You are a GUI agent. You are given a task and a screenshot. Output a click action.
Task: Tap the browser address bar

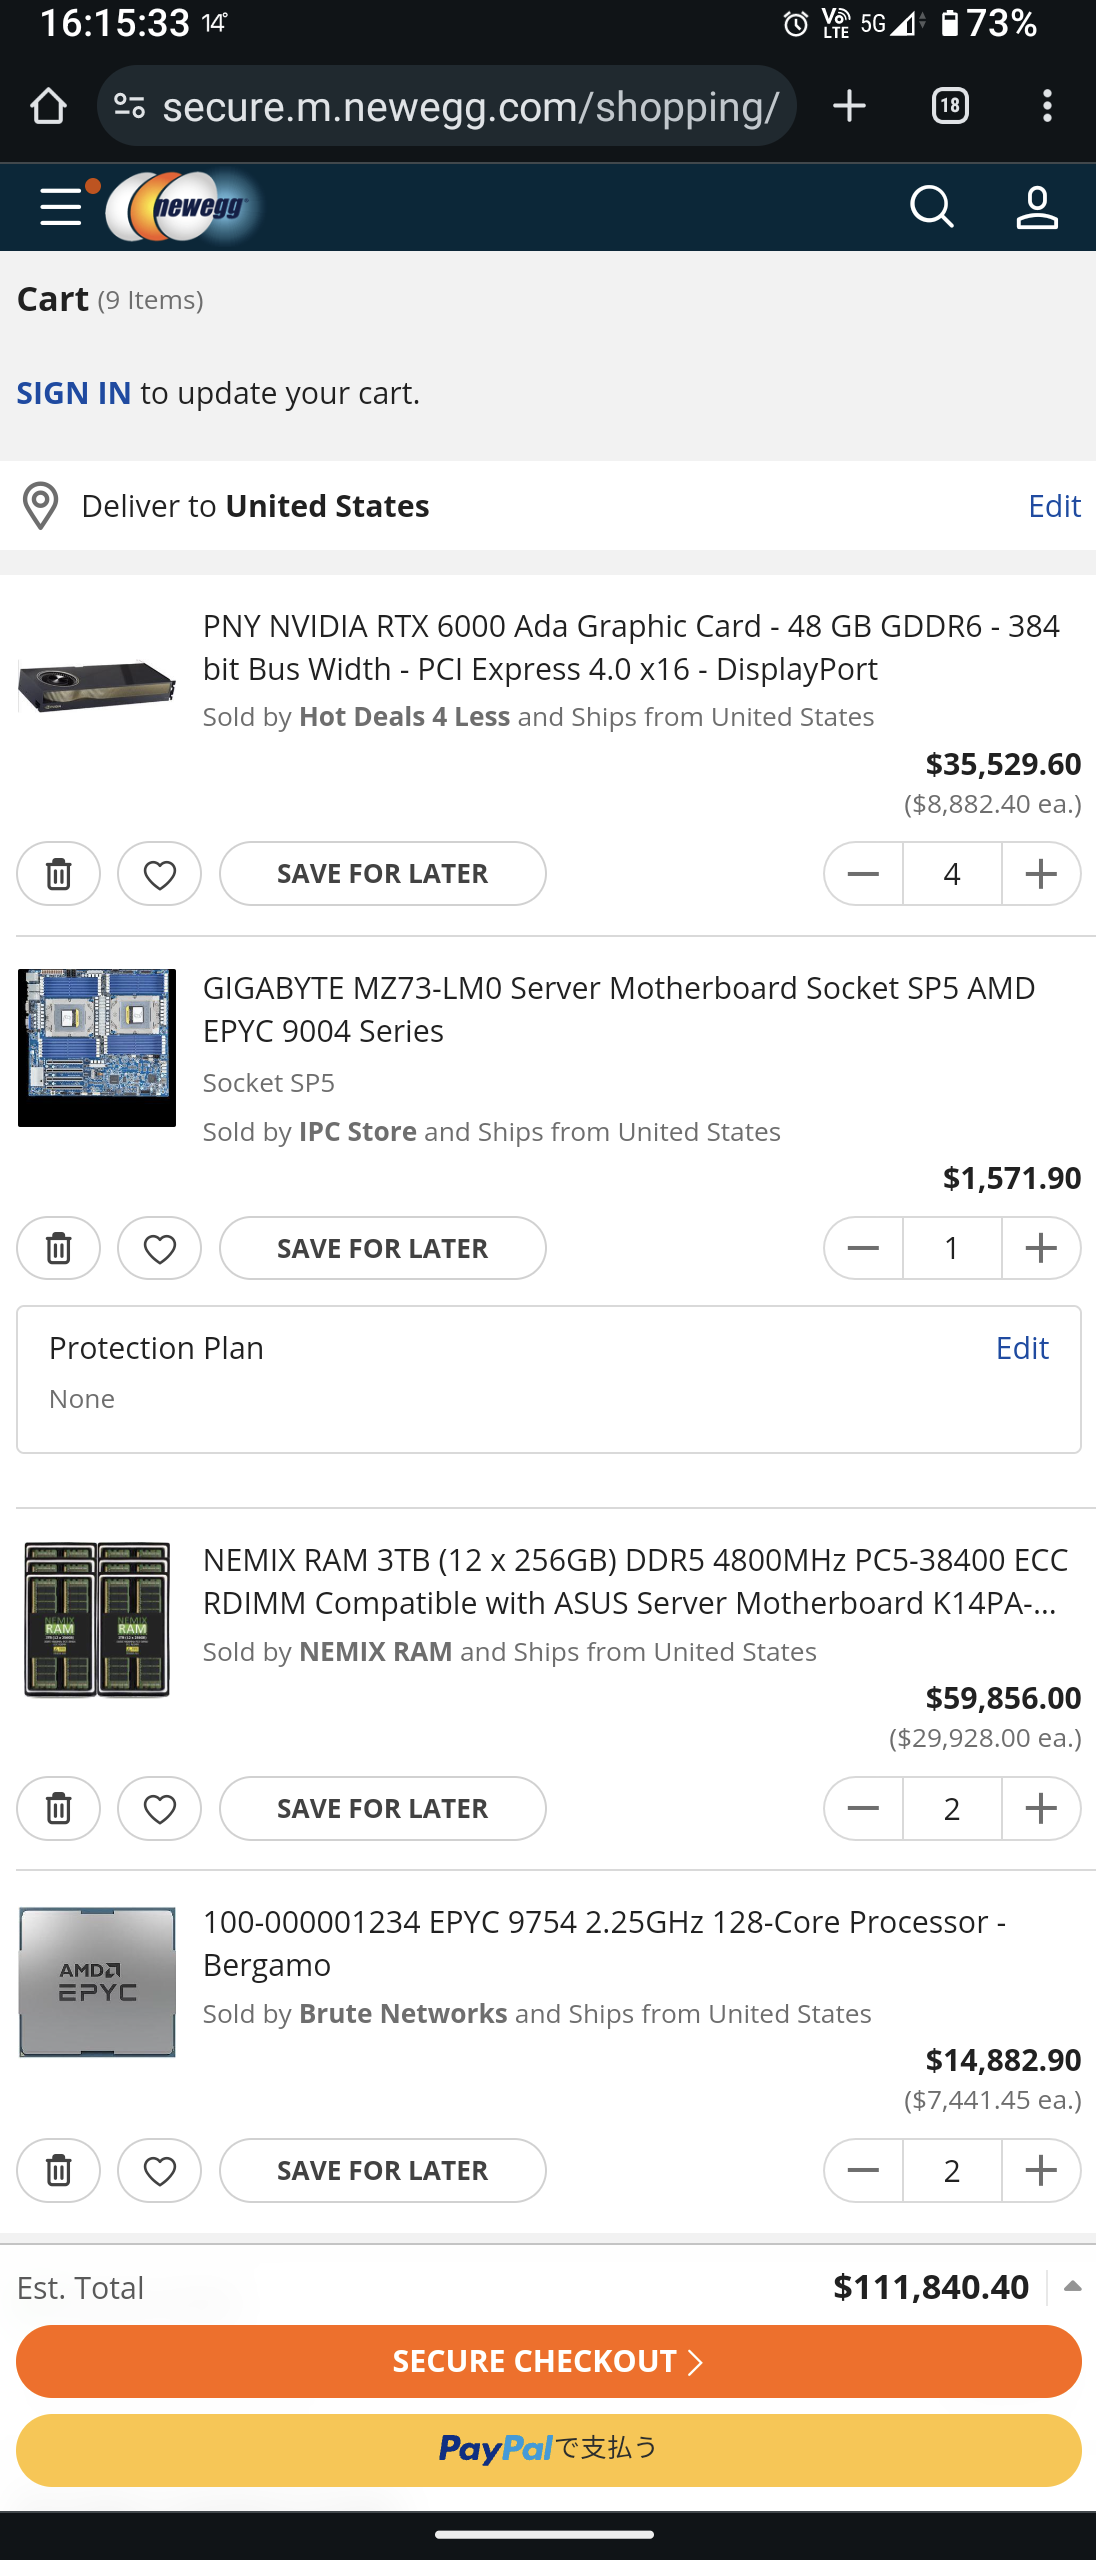[470, 106]
